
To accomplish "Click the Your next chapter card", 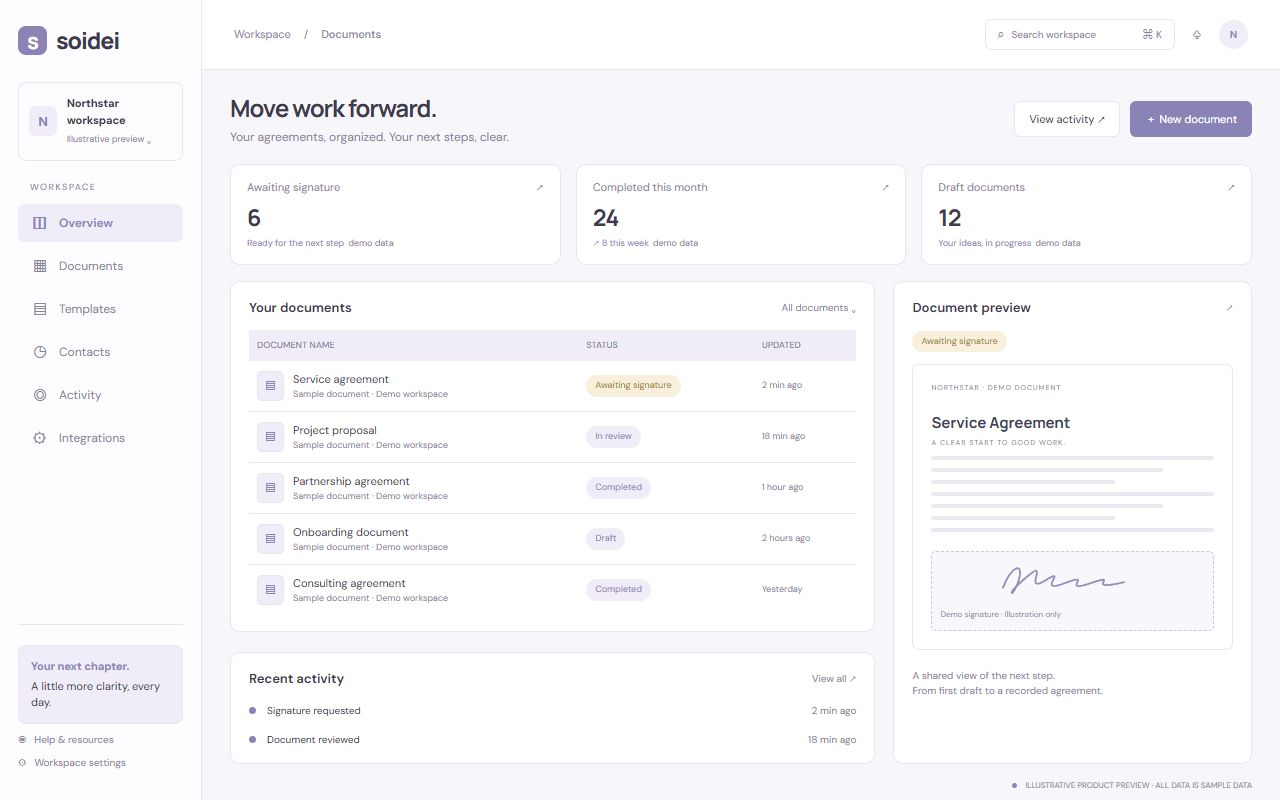I will [x=100, y=684].
